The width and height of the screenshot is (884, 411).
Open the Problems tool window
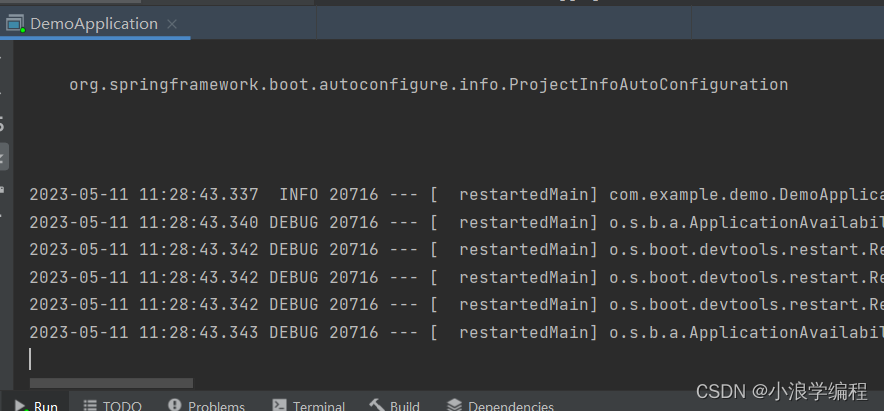[206, 405]
